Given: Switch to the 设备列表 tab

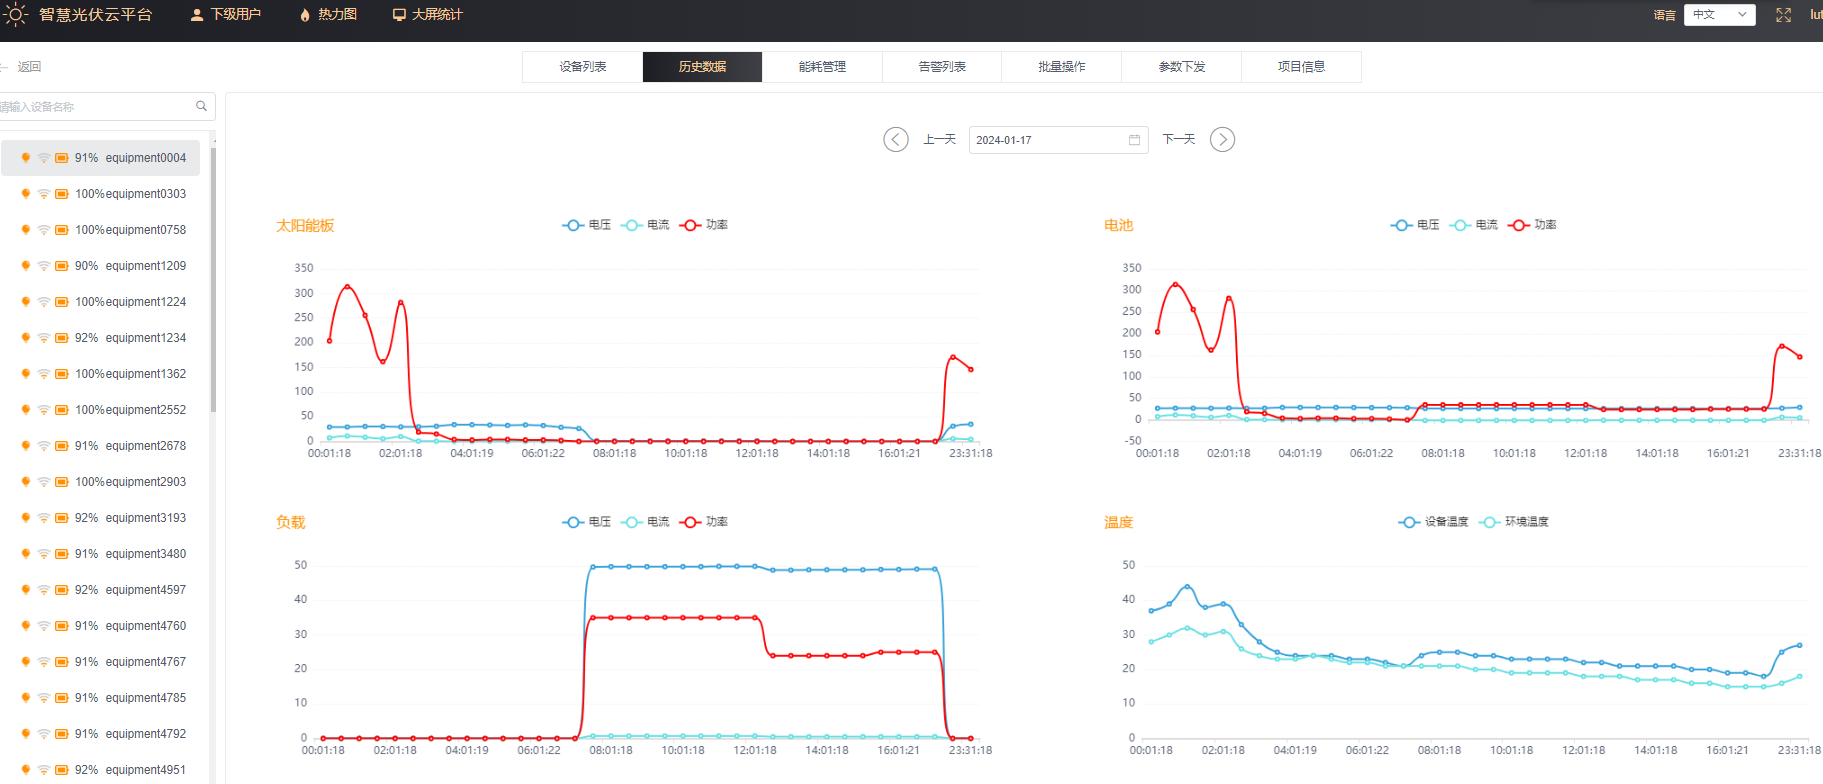Looking at the screenshot, I should coord(582,67).
